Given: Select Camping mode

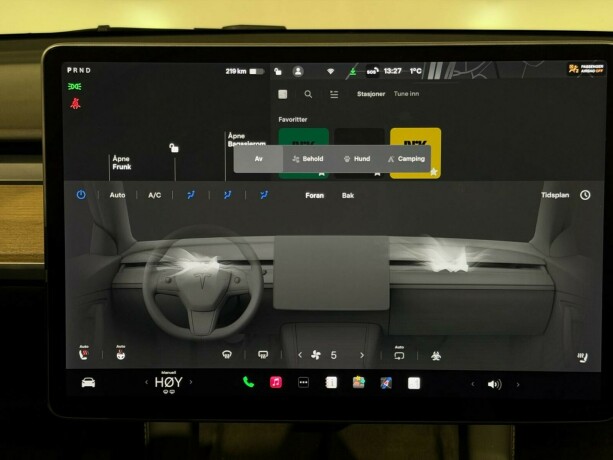Looking at the screenshot, I should [x=406, y=159].
